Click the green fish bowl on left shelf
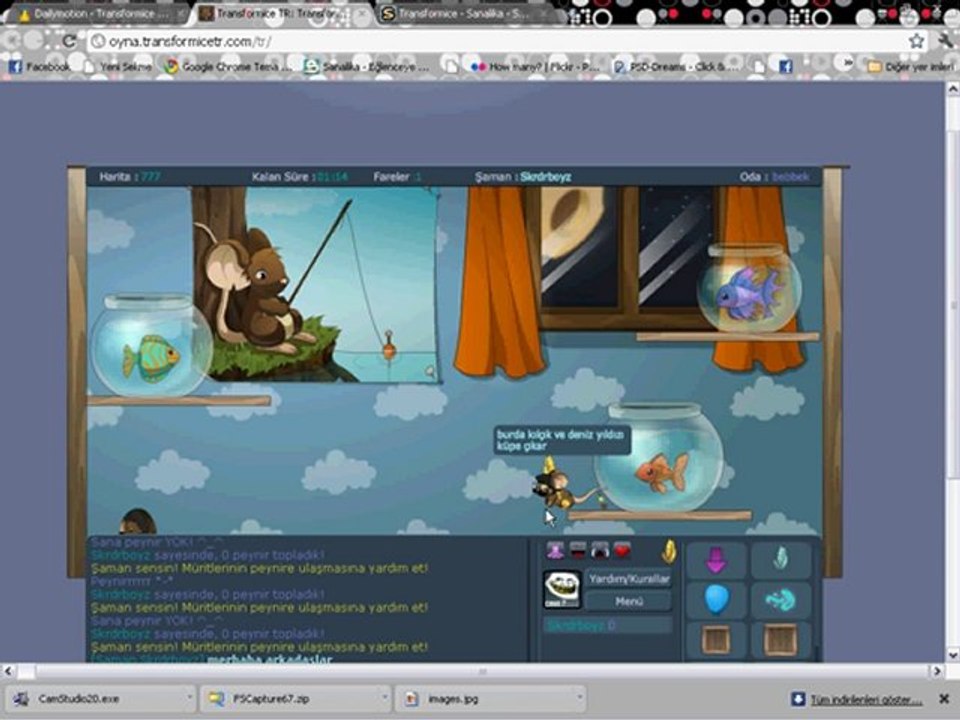This screenshot has height=720, width=960. click(x=151, y=345)
